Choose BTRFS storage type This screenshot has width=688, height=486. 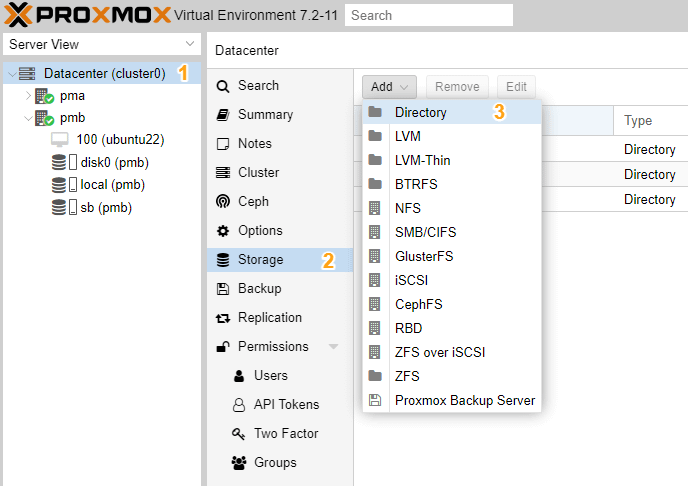pyautogui.click(x=452, y=184)
